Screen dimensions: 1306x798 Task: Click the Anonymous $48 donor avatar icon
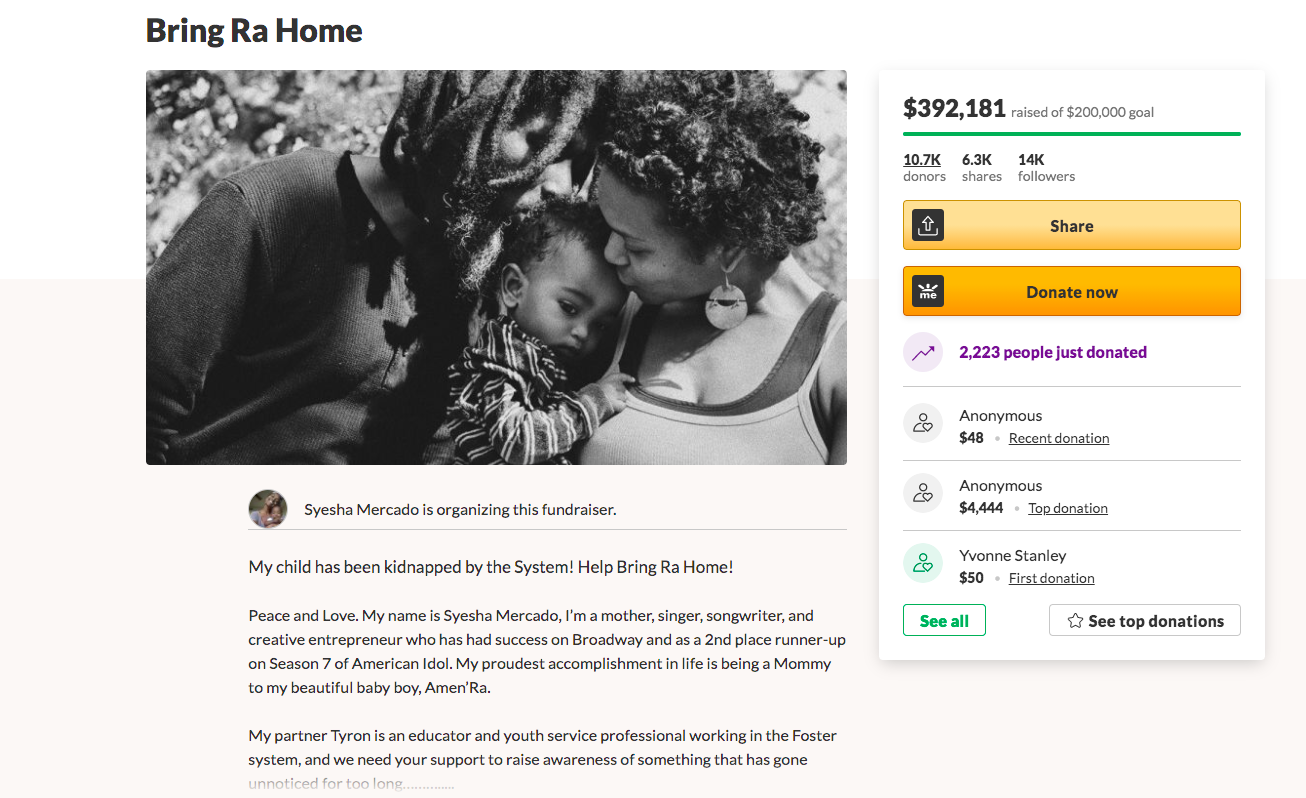click(x=923, y=423)
